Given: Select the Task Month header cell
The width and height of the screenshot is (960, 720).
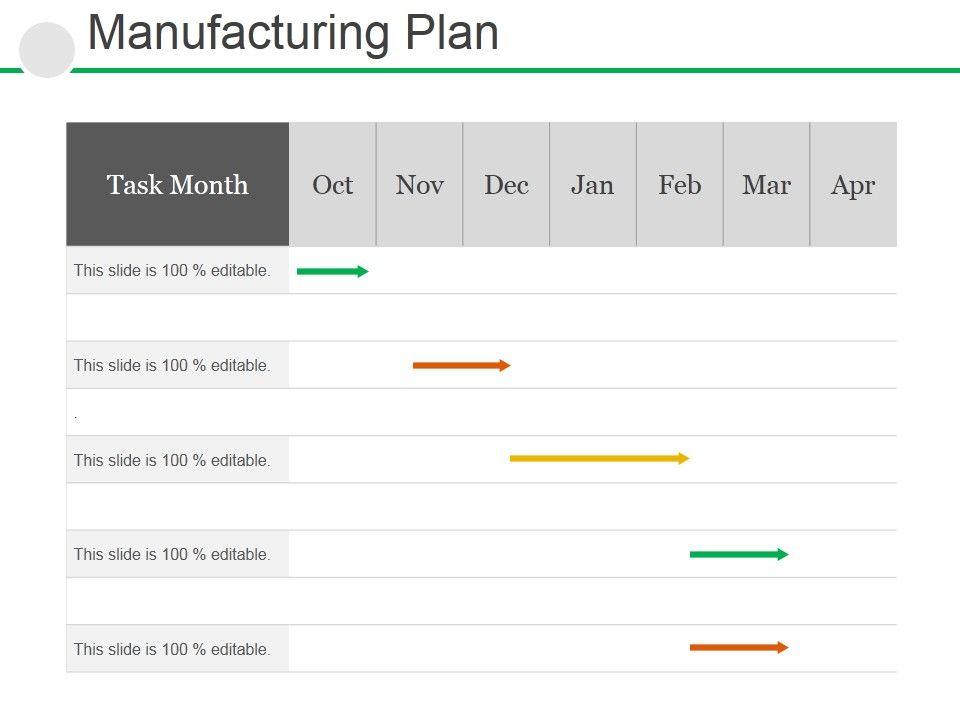Looking at the screenshot, I should click(x=178, y=185).
